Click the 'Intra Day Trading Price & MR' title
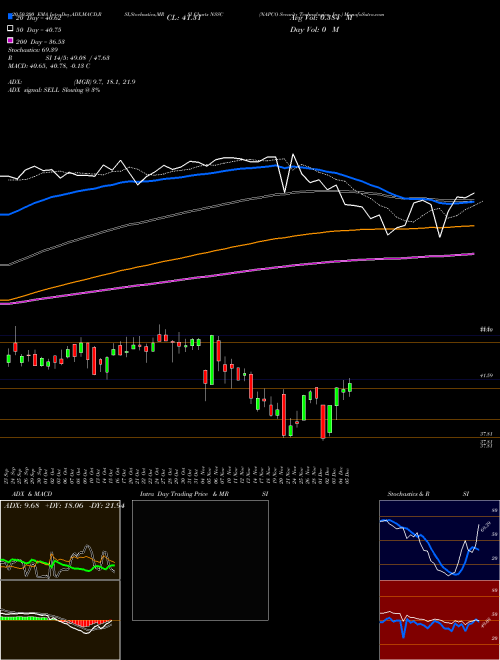The width and height of the screenshot is (500, 660). pyautogui.click(x=184, y=494)
